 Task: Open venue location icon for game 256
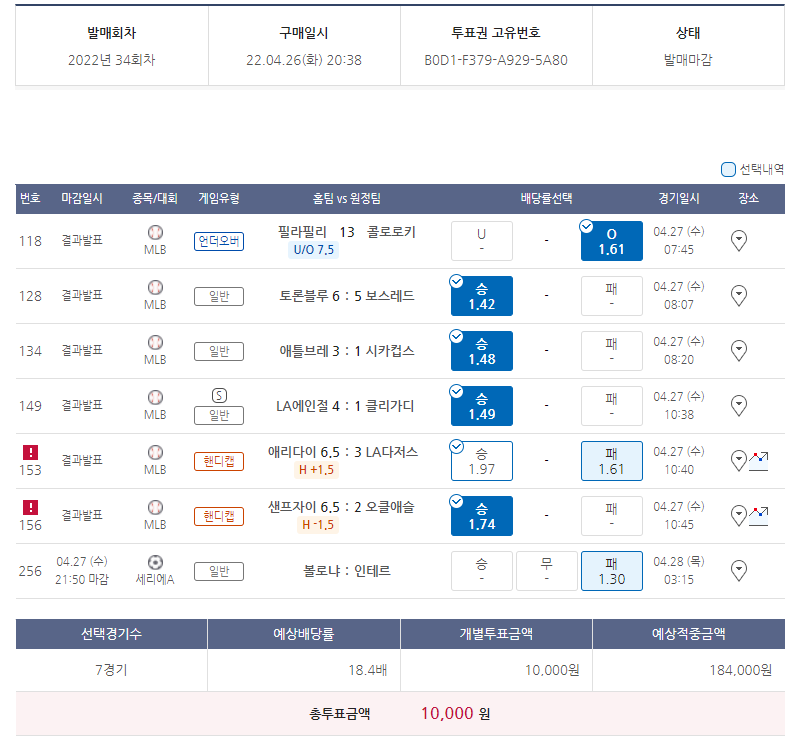point(739,571)
